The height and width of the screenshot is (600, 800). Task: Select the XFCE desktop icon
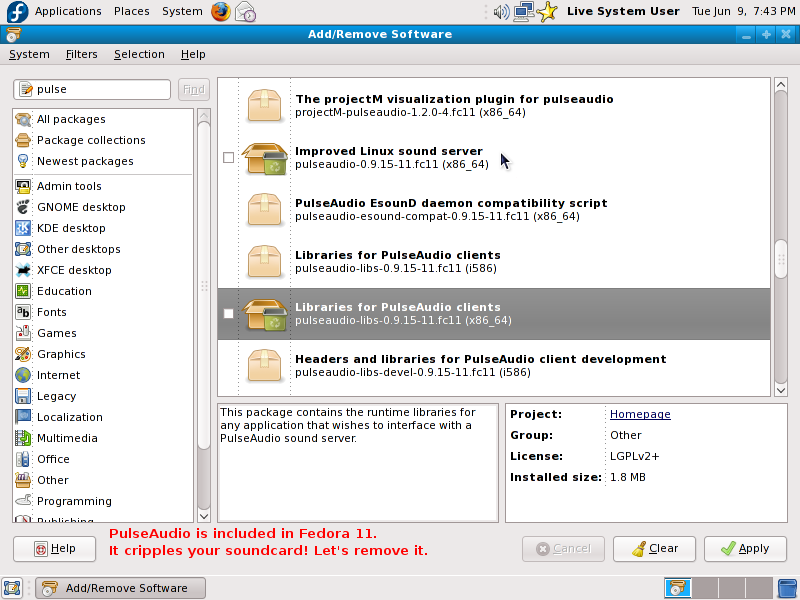point(23,269)
